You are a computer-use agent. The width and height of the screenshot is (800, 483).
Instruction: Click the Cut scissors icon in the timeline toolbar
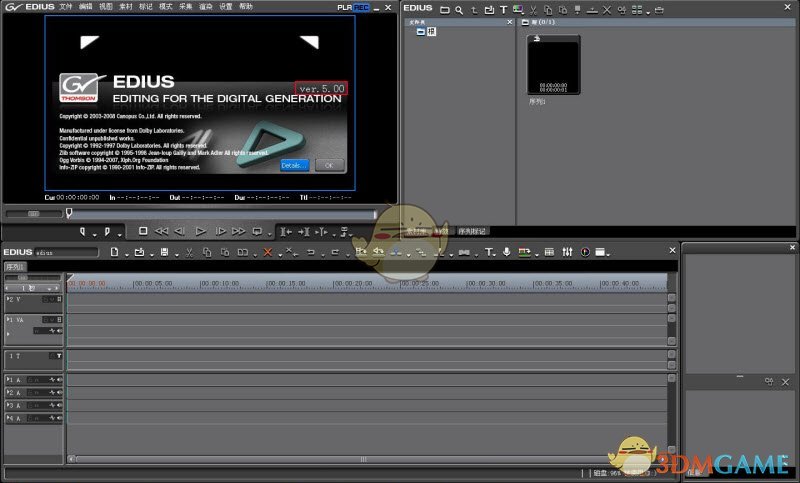189,252
